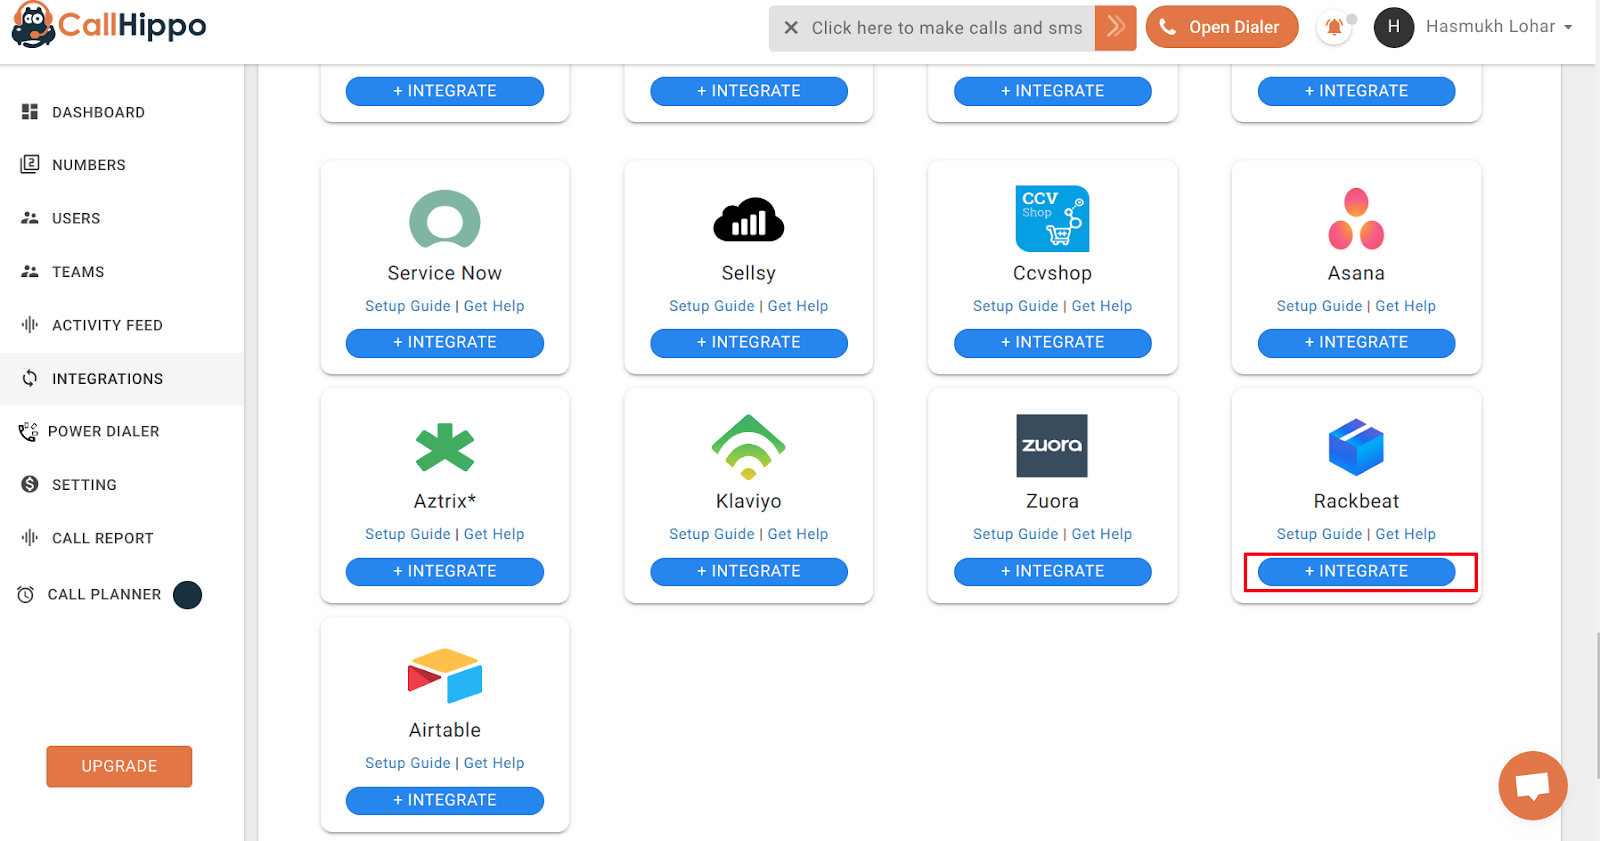Open Asana Get Help link
The height and width of the screenshot is (841, 1600).
click(x=1406, y=306)
